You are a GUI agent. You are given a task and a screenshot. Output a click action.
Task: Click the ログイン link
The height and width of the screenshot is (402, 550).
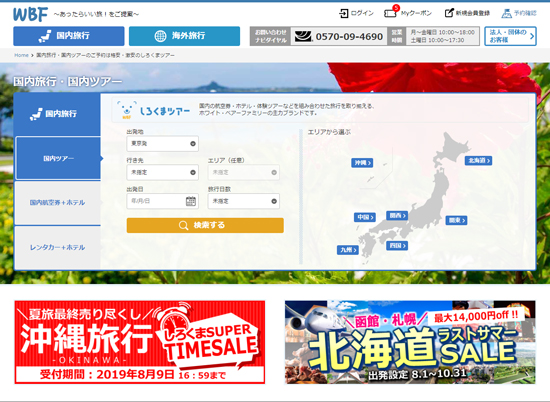(362, 13)
